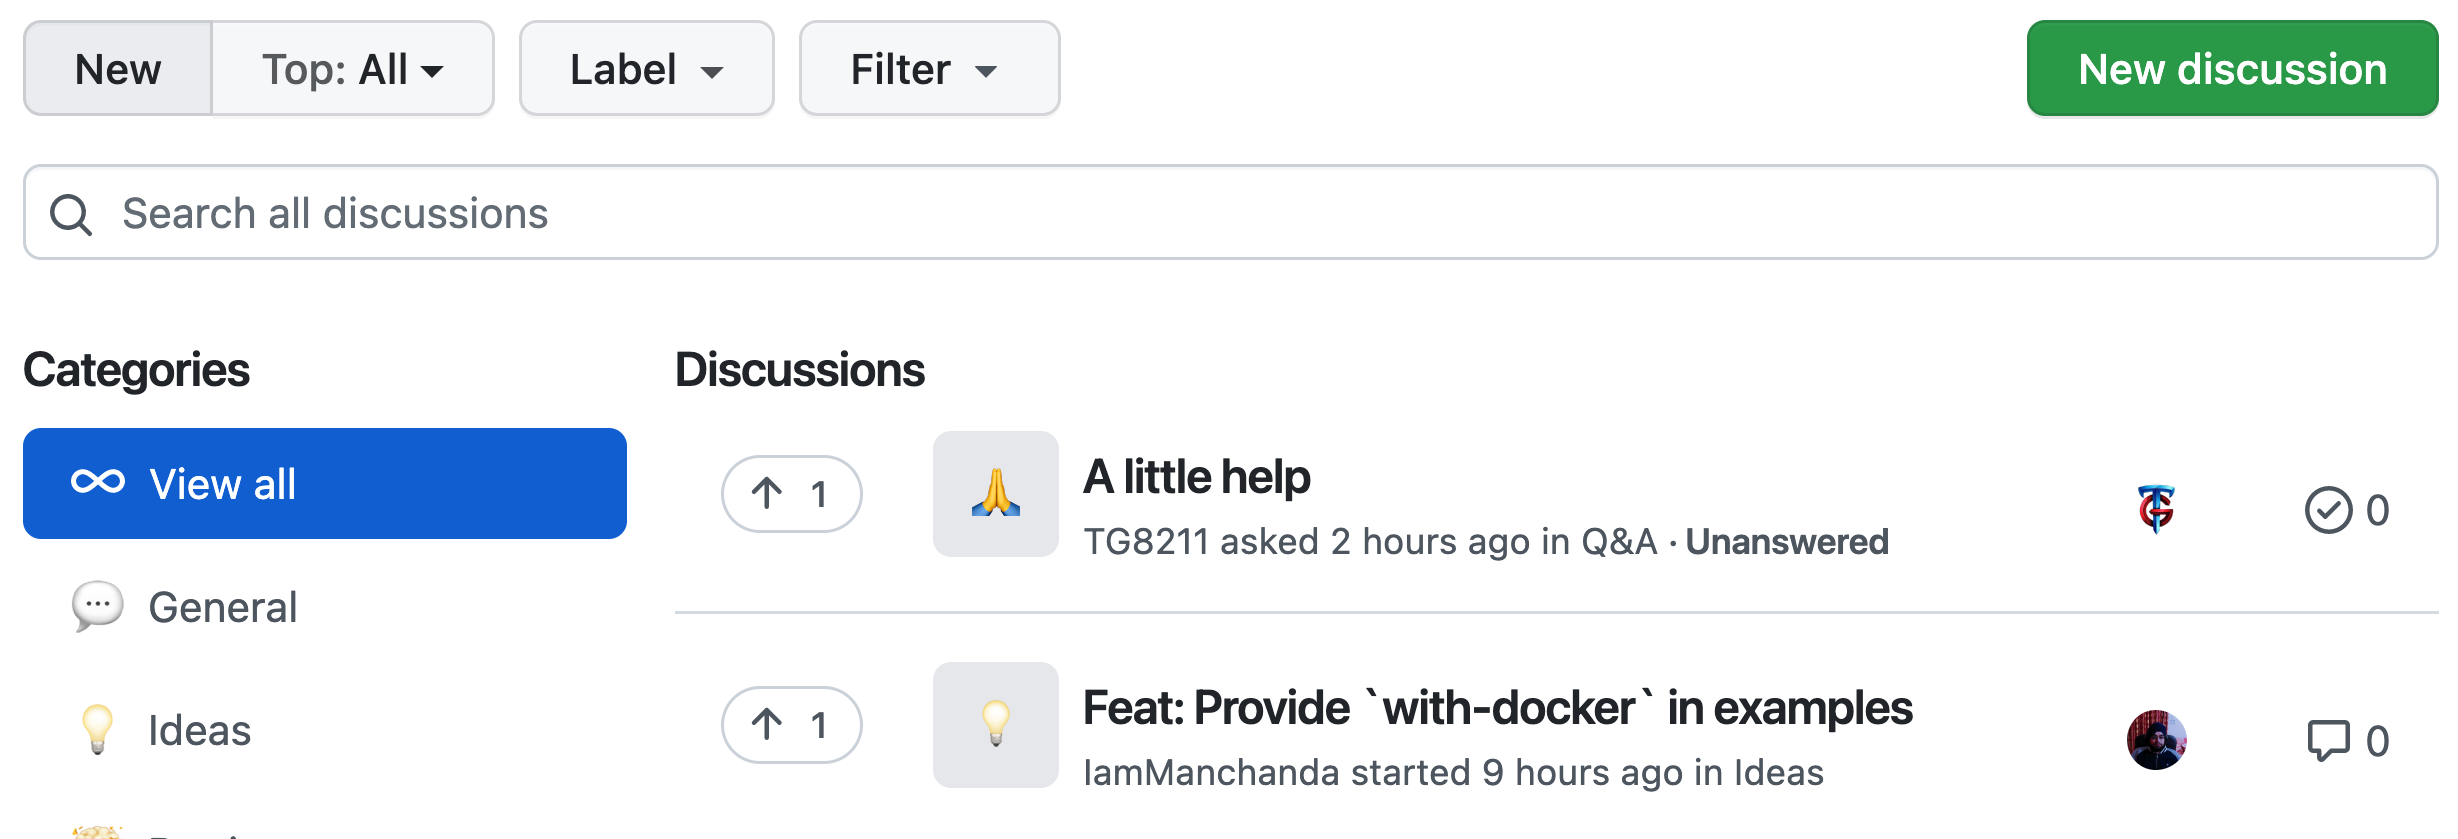Open the Filter dropdown menu
The image size is (2458, 839).
click(x=929, y=69)
